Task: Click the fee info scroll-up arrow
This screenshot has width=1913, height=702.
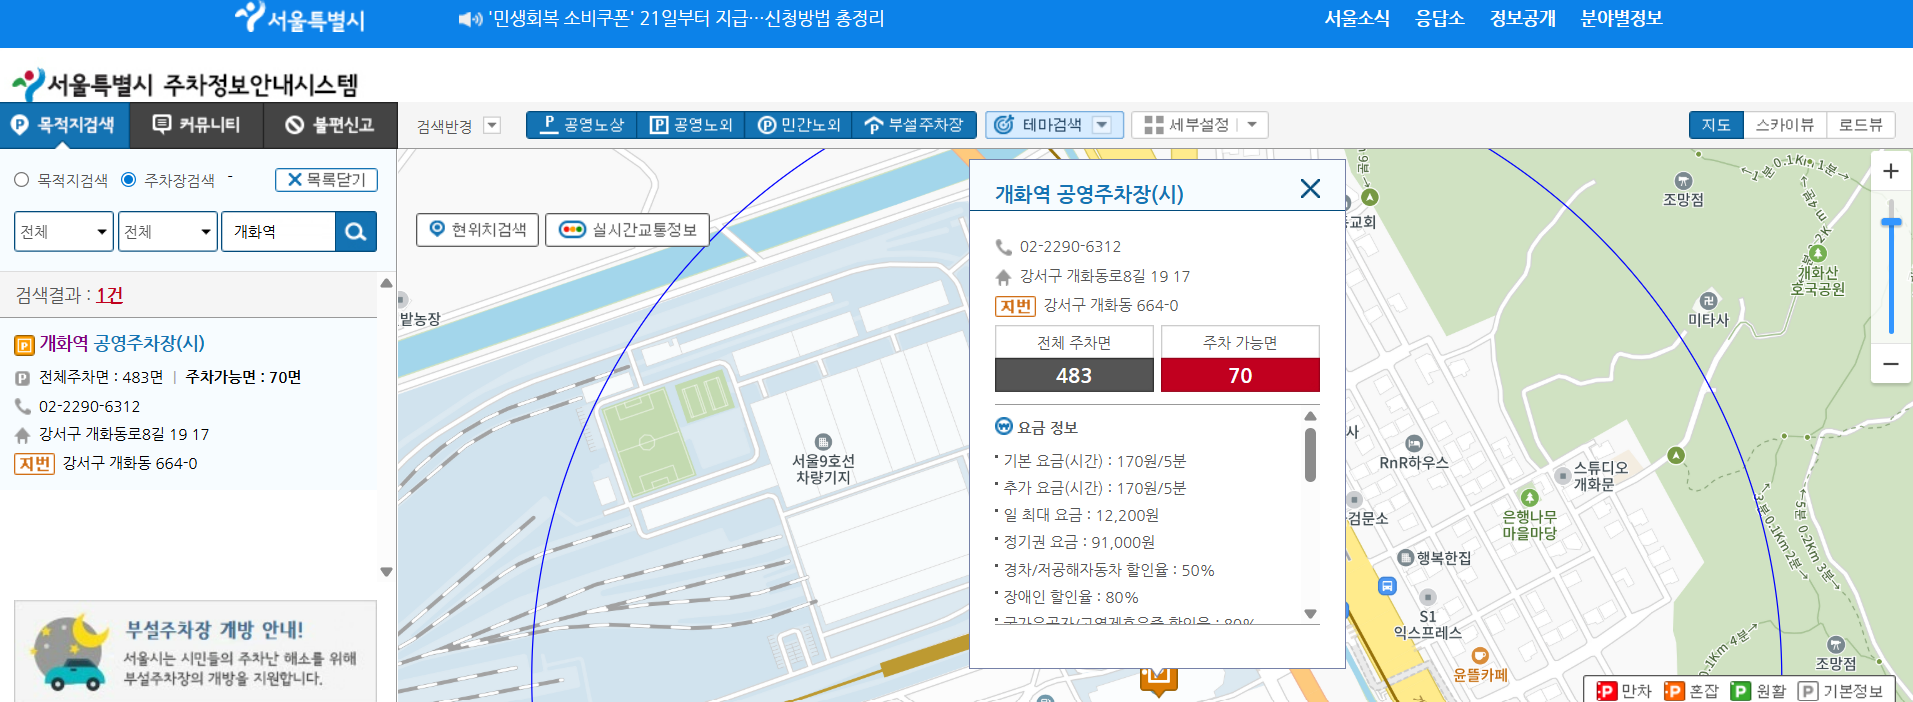Action: click(1310, 416)
